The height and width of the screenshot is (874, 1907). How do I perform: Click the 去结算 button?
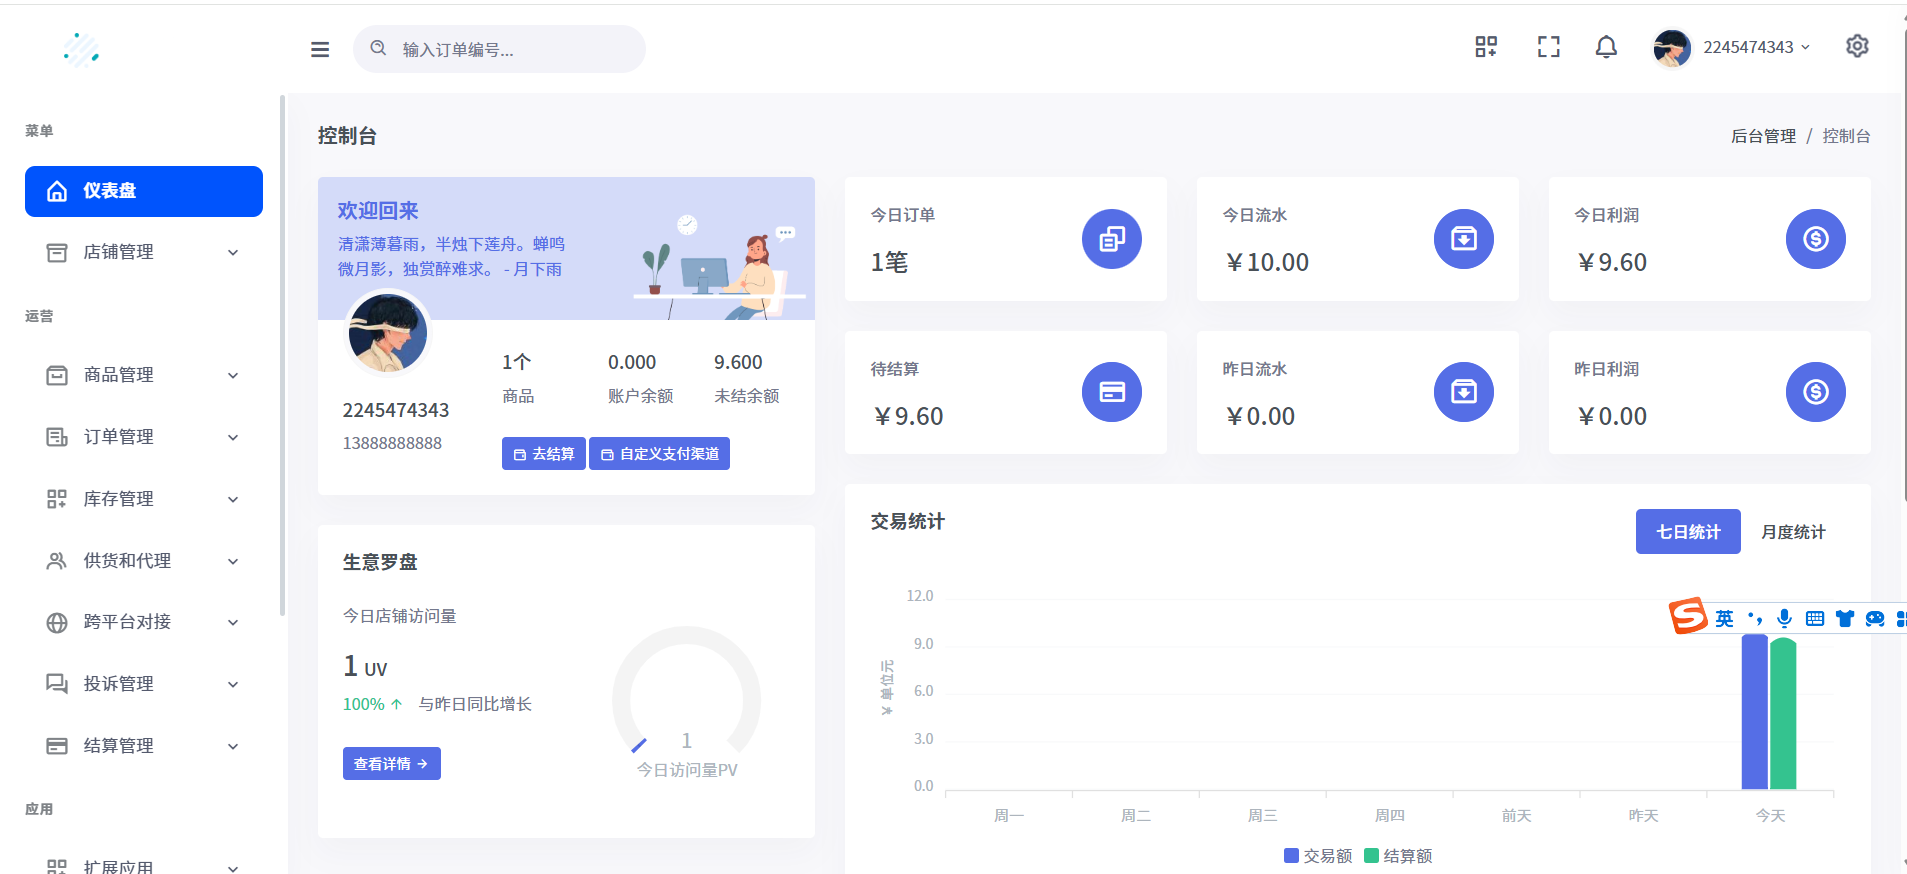click(x=544, y=454)
